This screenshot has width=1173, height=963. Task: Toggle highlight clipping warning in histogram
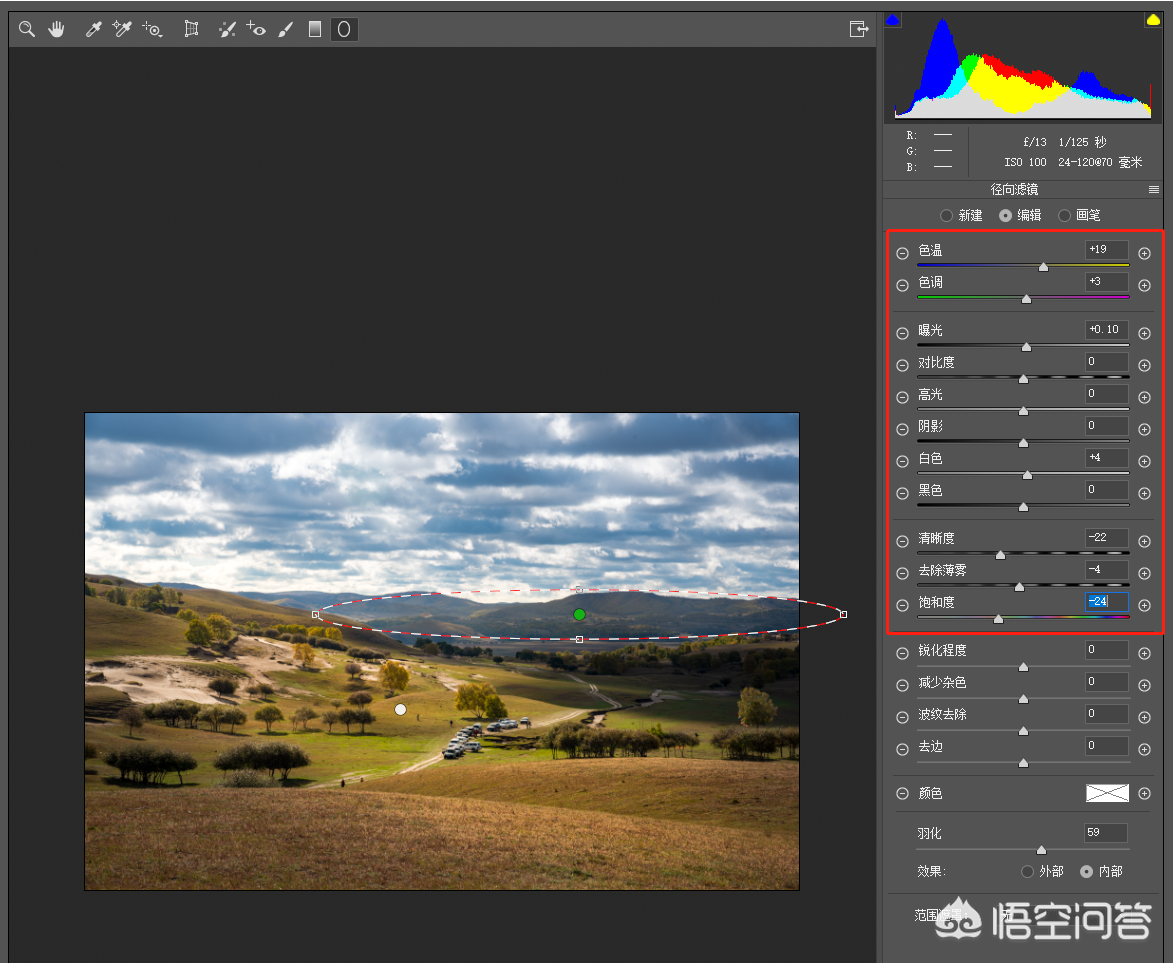click(x=1153, y=20)
